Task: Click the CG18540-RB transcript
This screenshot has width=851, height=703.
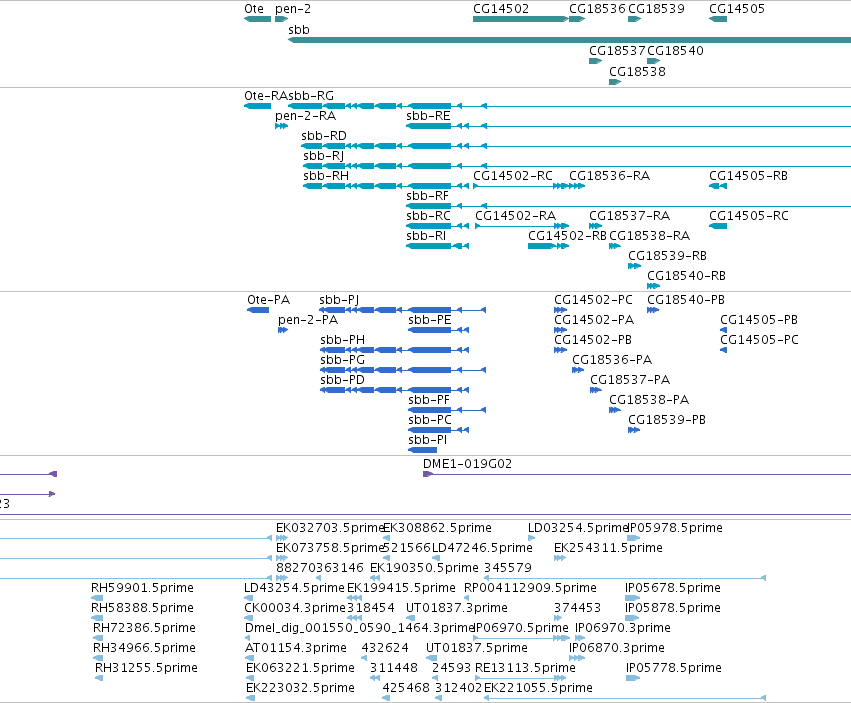Action: click(x=653, y=287)
